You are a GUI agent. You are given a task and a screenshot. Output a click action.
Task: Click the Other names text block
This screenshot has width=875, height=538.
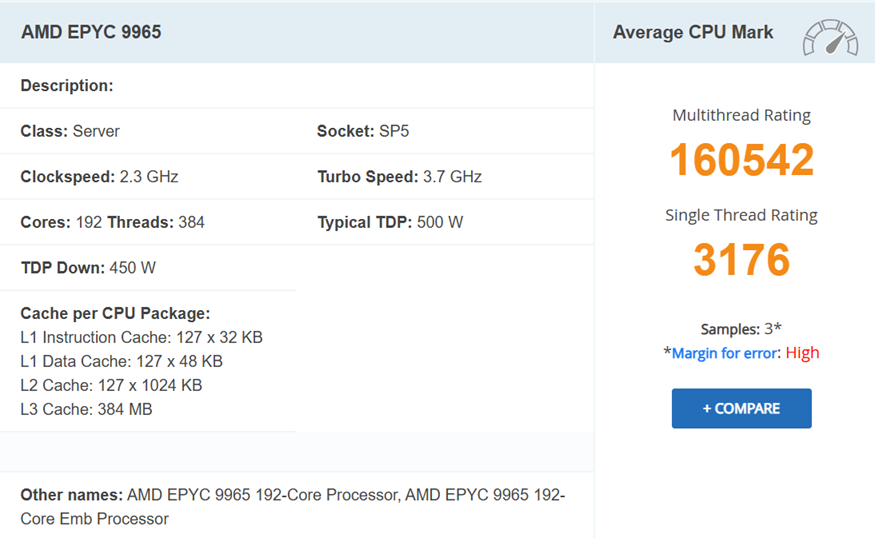point(292,506)
